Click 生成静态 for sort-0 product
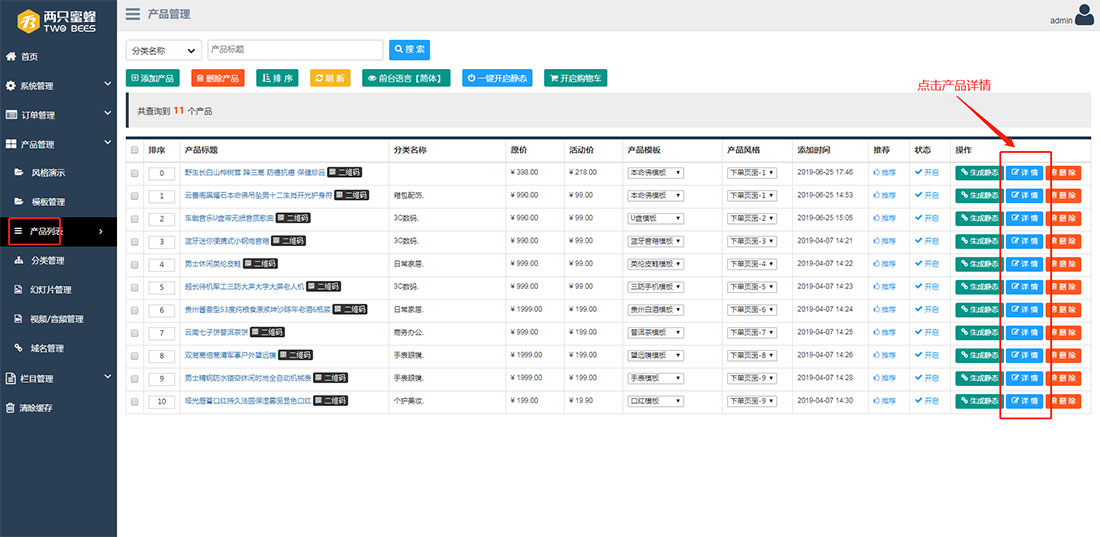Image resolution: width=1100 pixels, height=537 pixels. click(979, 173)
